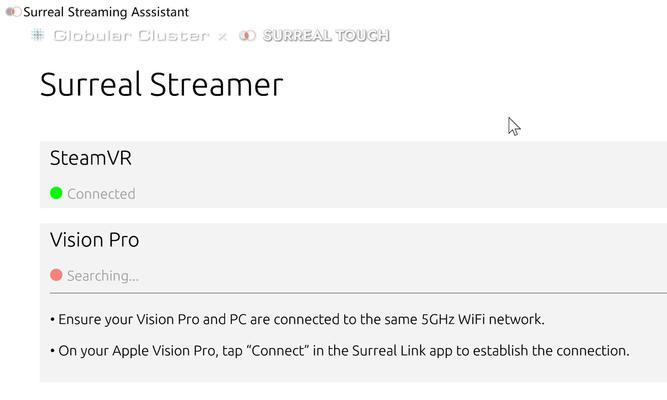Click the Searching... status label
The width and height of the screenshot is (667, 400).
[103, 276]
